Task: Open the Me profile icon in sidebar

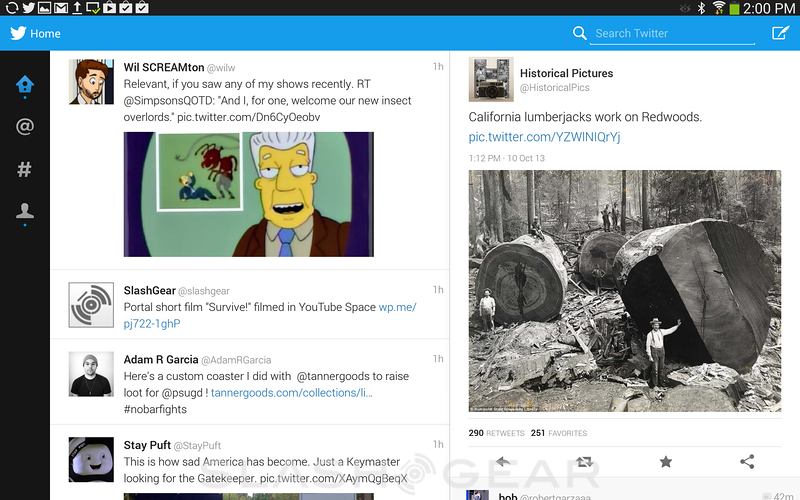Action: pyautogui.click(x=25, y=211)
